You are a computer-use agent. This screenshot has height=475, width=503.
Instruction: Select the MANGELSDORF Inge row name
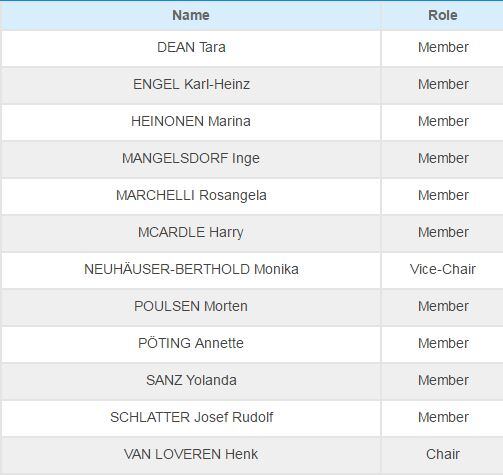tap(191, 158)
